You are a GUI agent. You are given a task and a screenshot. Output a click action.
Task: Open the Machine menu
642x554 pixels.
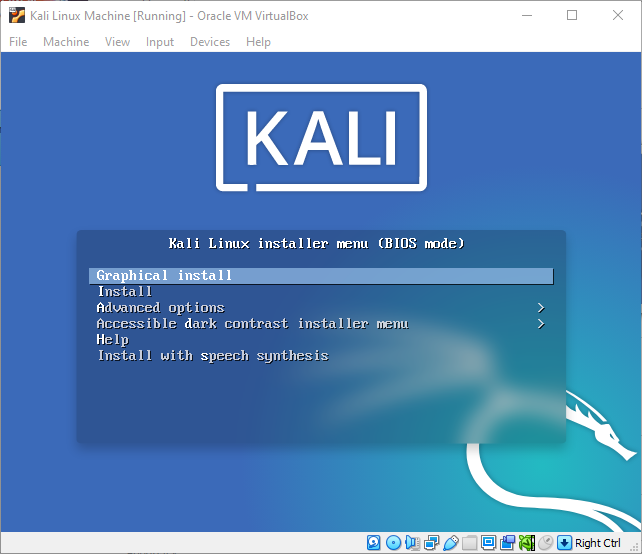[x=66, y=42]
